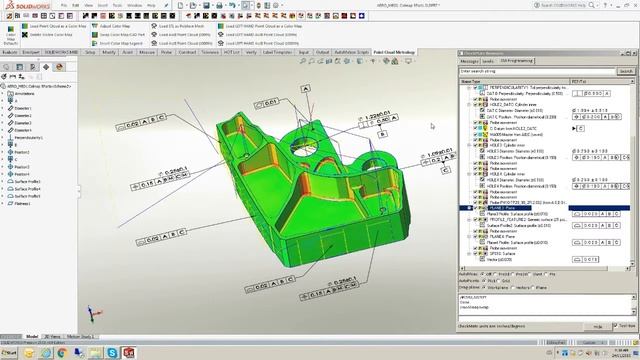Click the Print icon

coord(219,5)
